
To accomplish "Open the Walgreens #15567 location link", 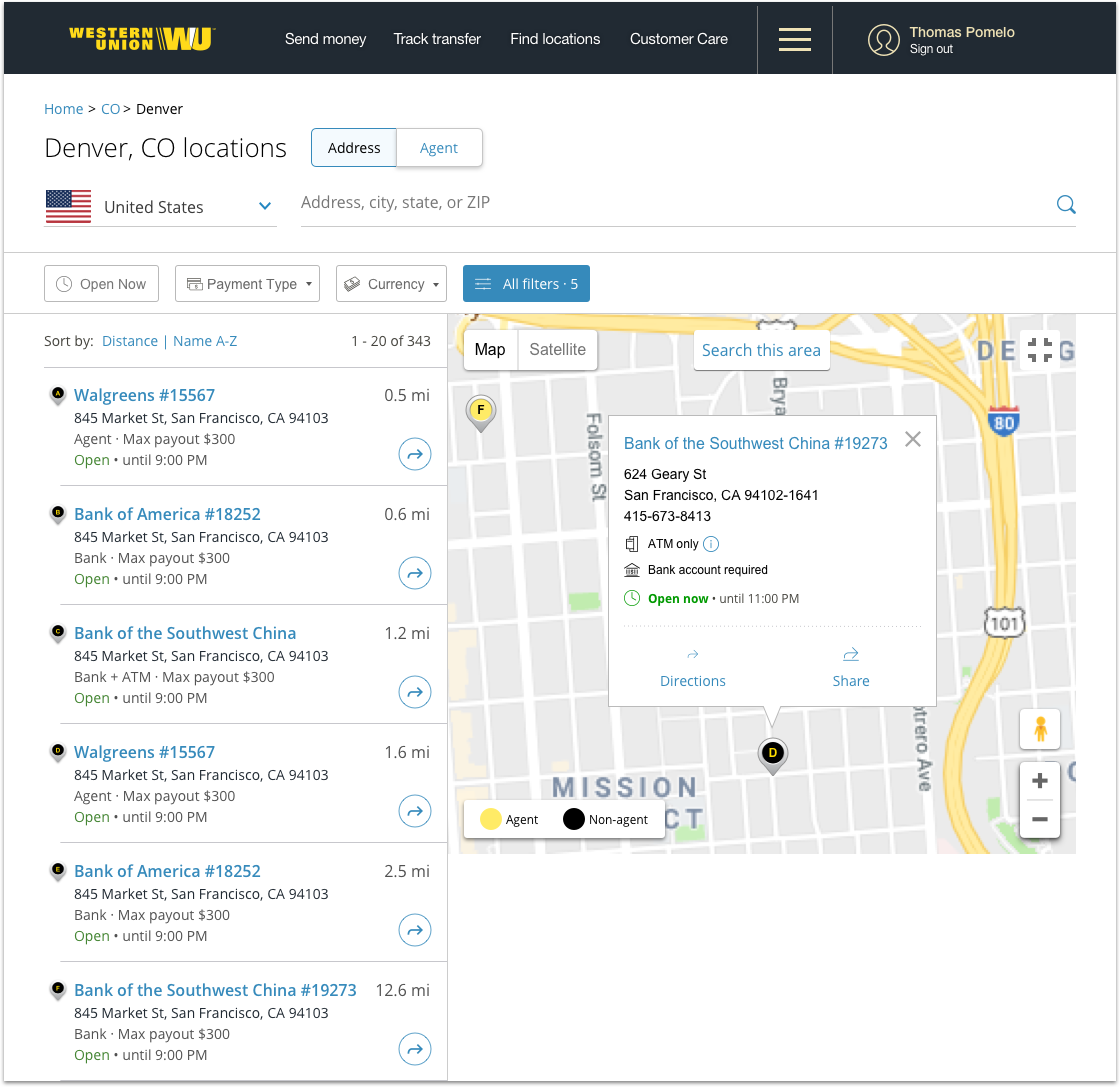I will 143,395.
